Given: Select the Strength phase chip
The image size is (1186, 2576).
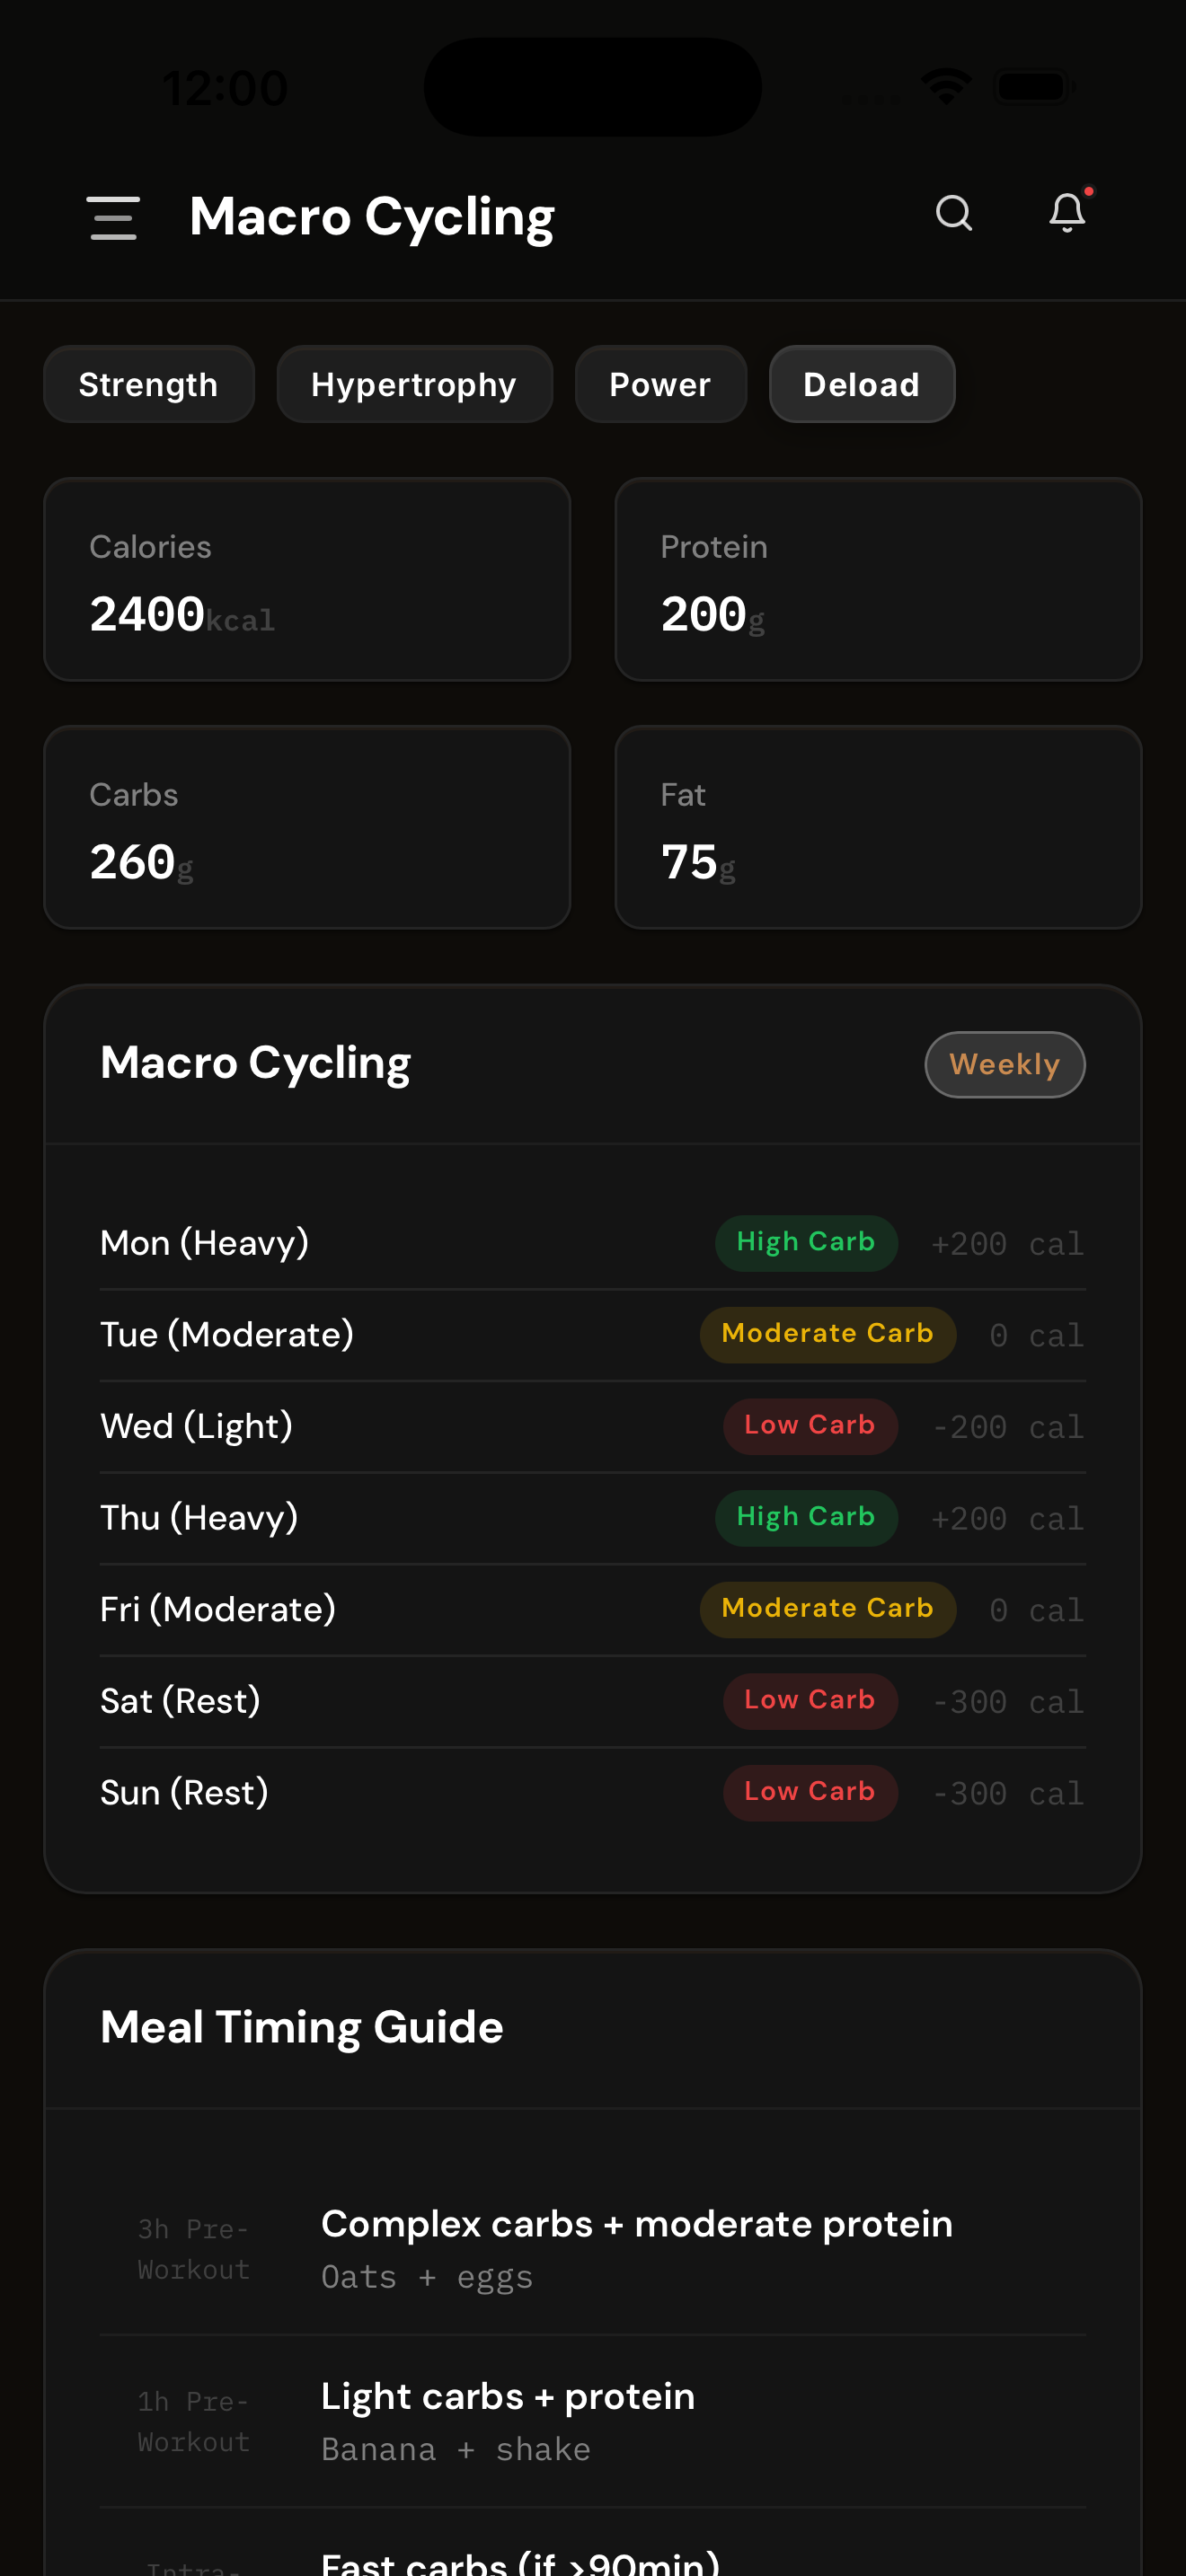Looking at the screenshot, I should [149, 384].
